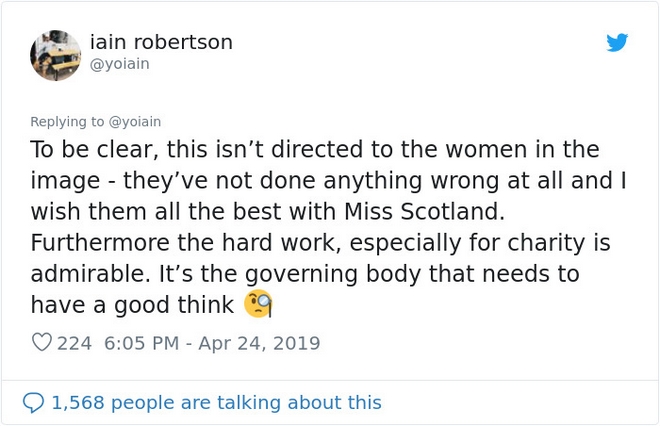660x426 pixels.
Task: Click the Twitter bird logo
Action: pyautogui.click(x=617, y=43)
